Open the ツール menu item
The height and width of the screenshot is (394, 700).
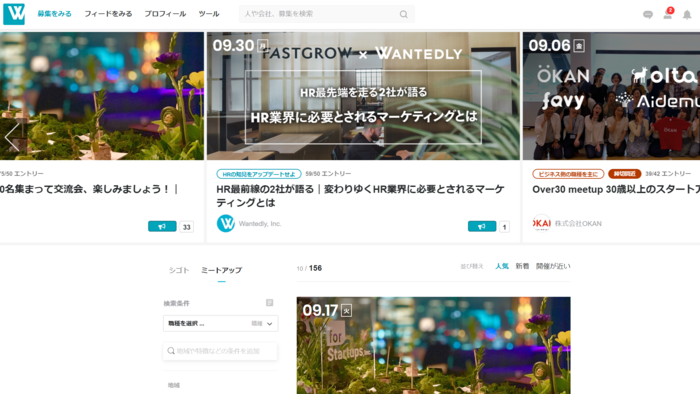tap(209, 14)
